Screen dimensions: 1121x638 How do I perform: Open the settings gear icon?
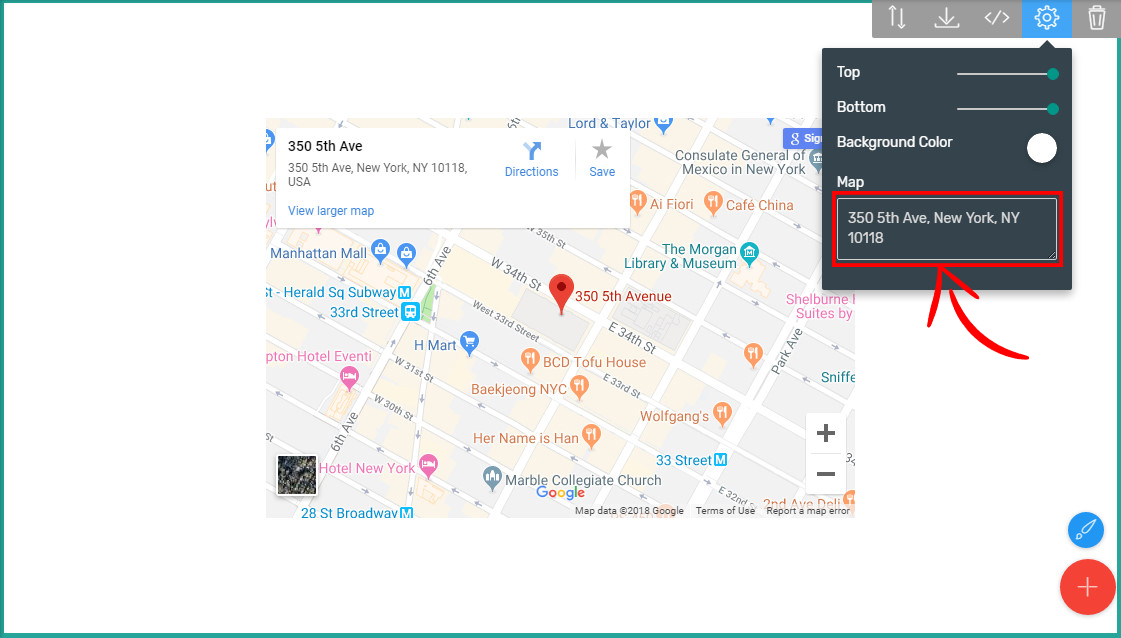click(x=1046, y=18)
